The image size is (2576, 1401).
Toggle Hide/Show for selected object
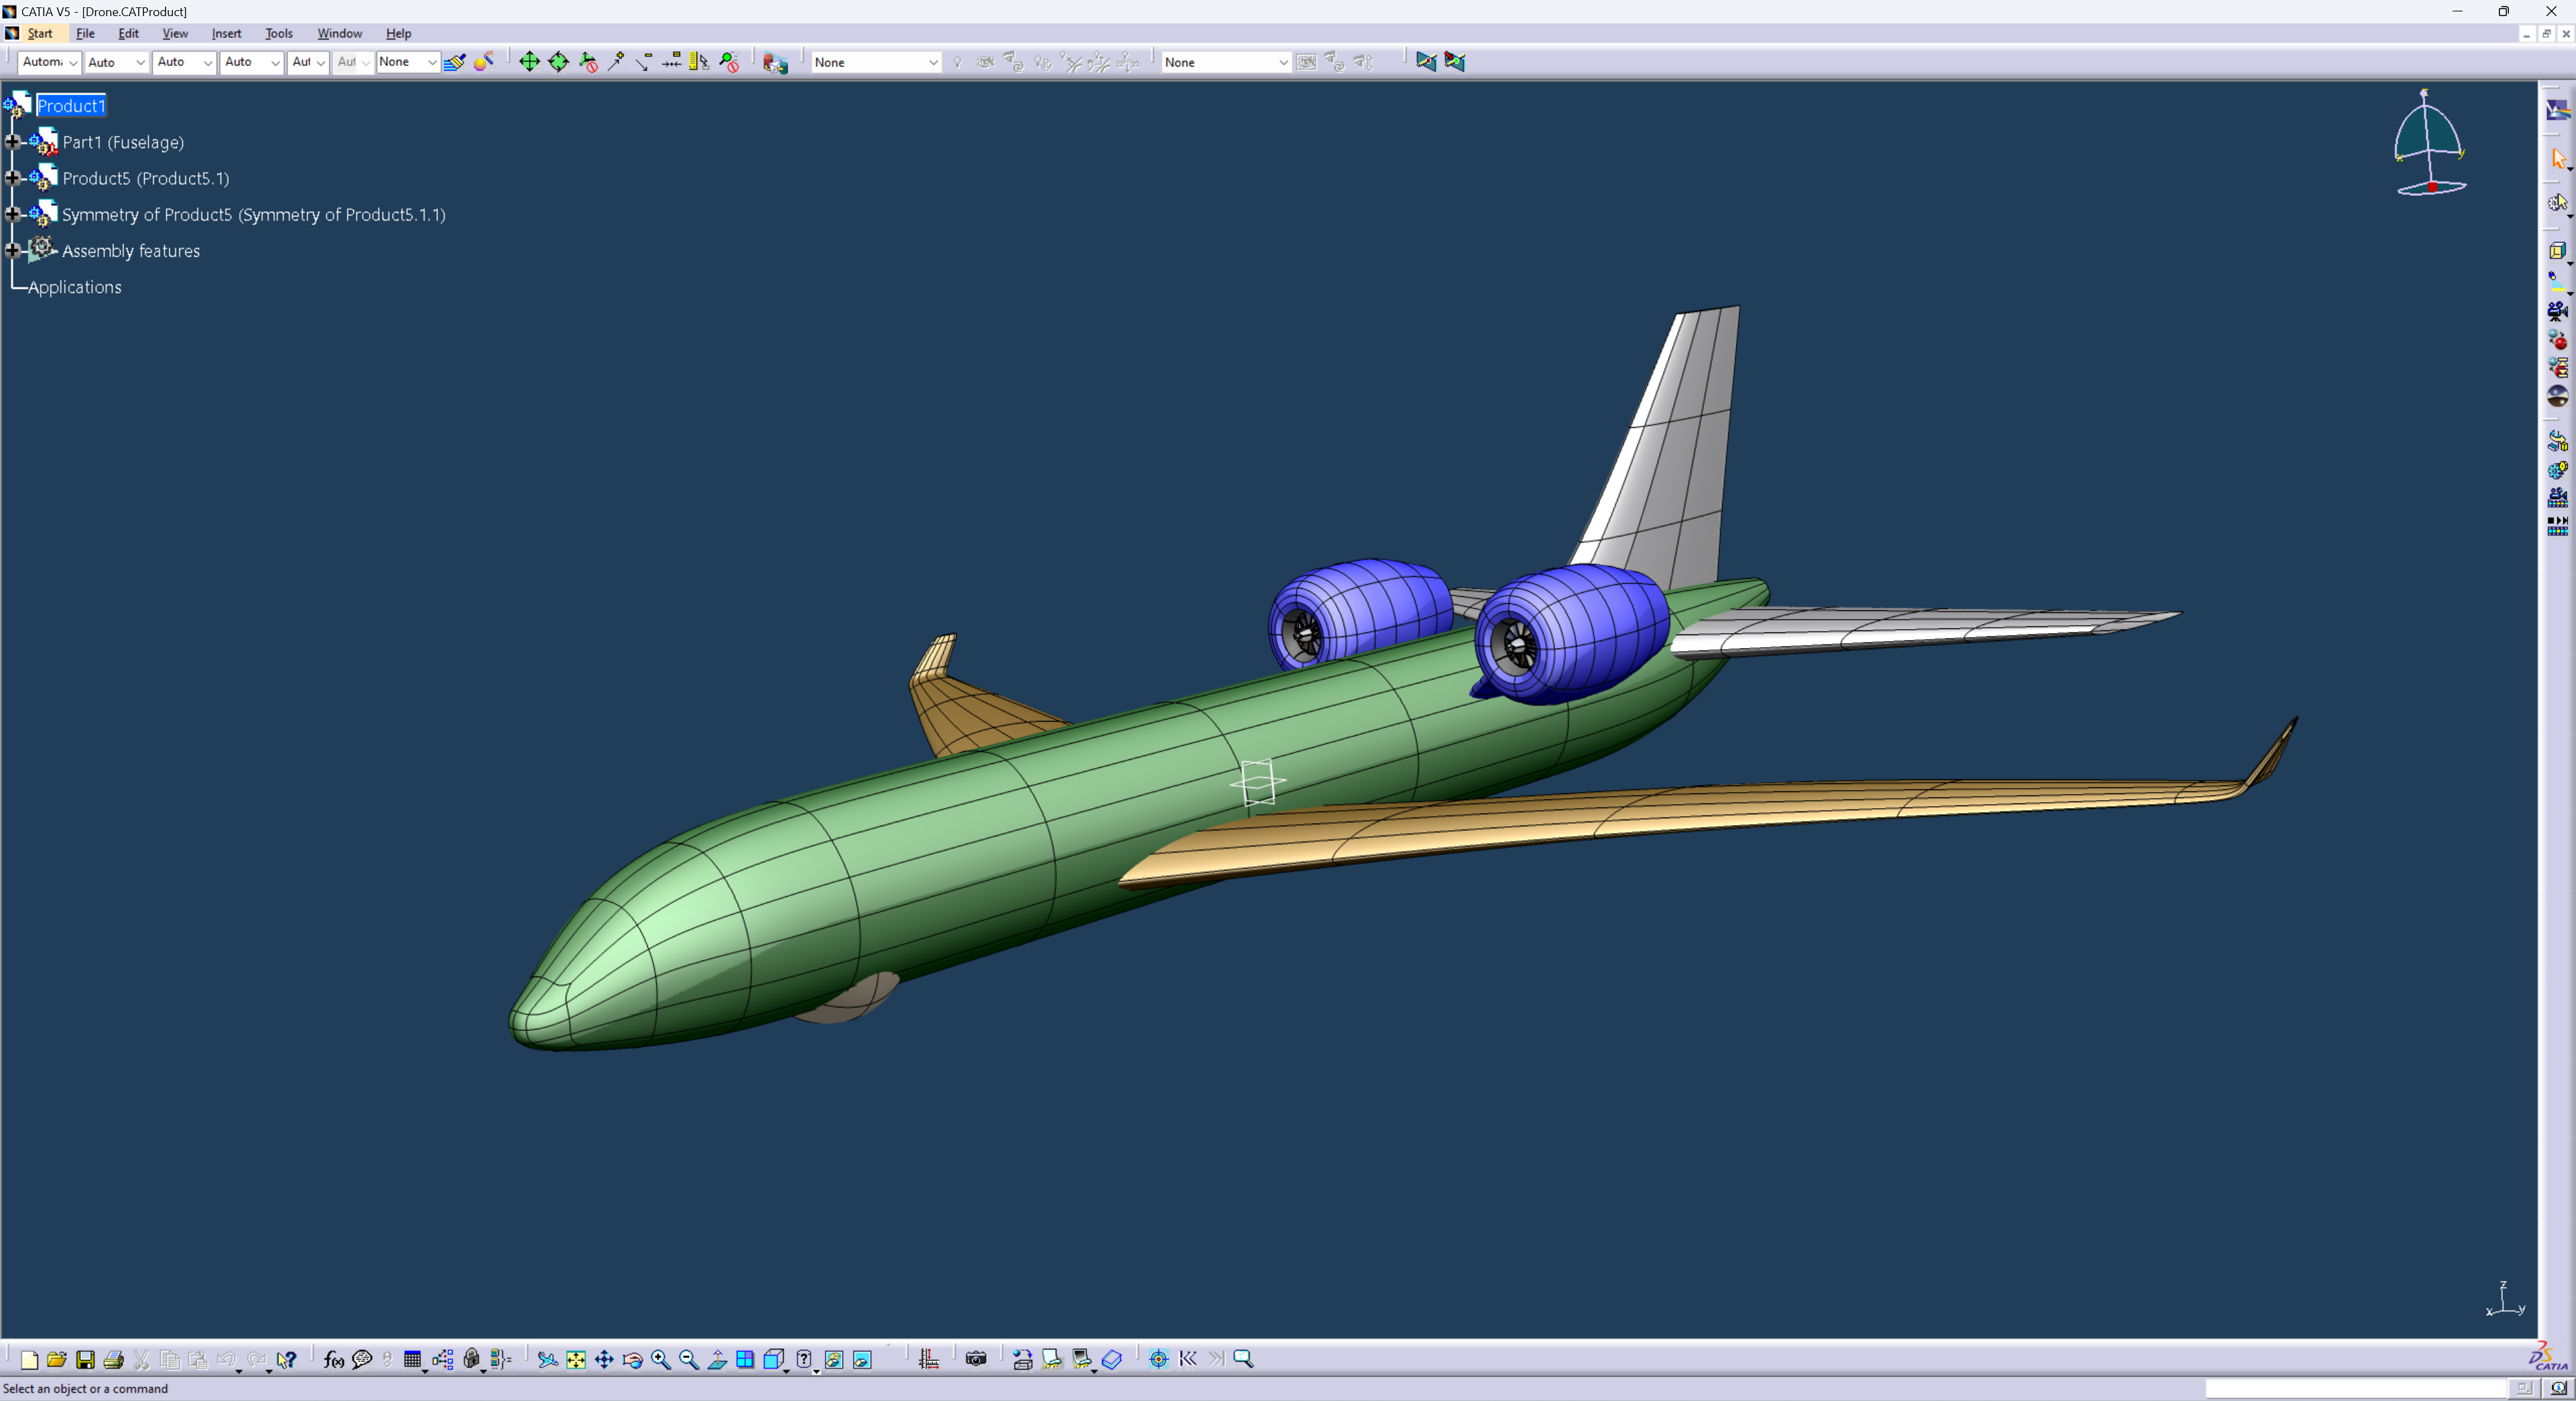(x=833, y=1359)
